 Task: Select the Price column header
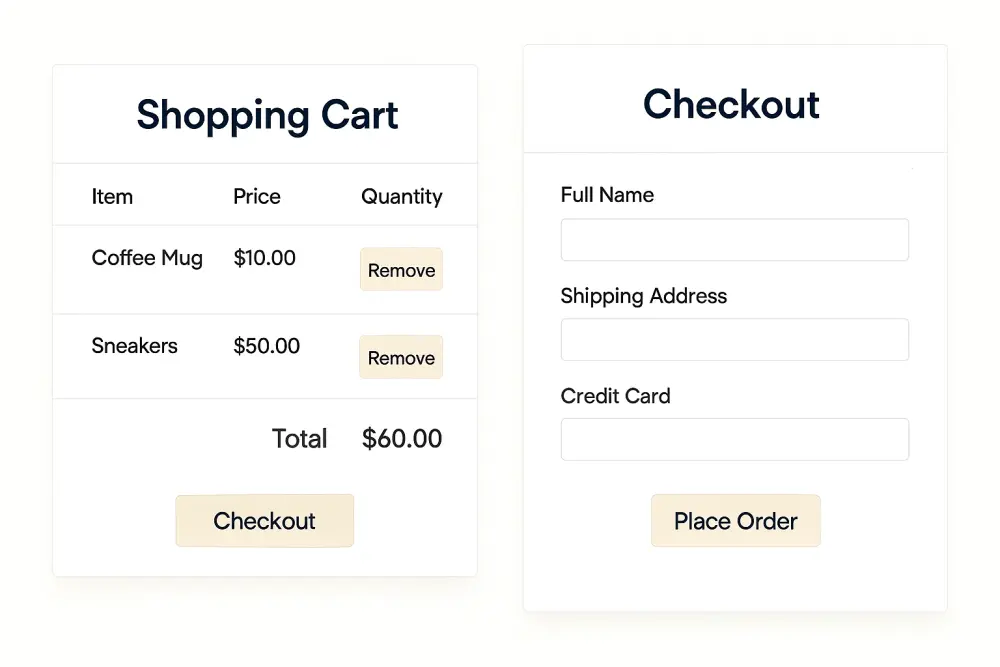[256, 197]
